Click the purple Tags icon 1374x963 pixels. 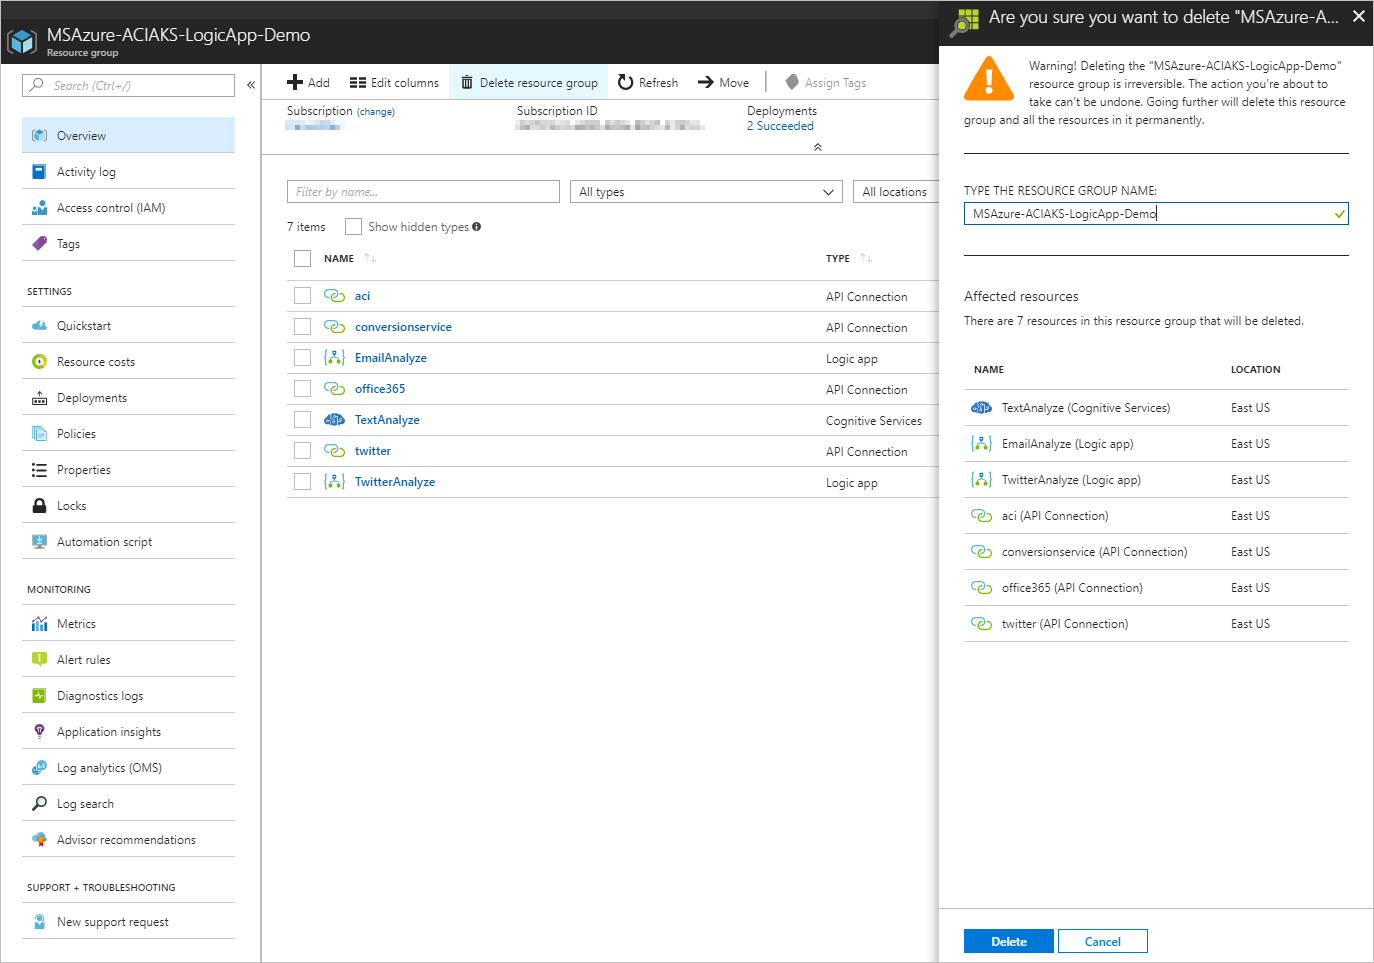(39, 244)
